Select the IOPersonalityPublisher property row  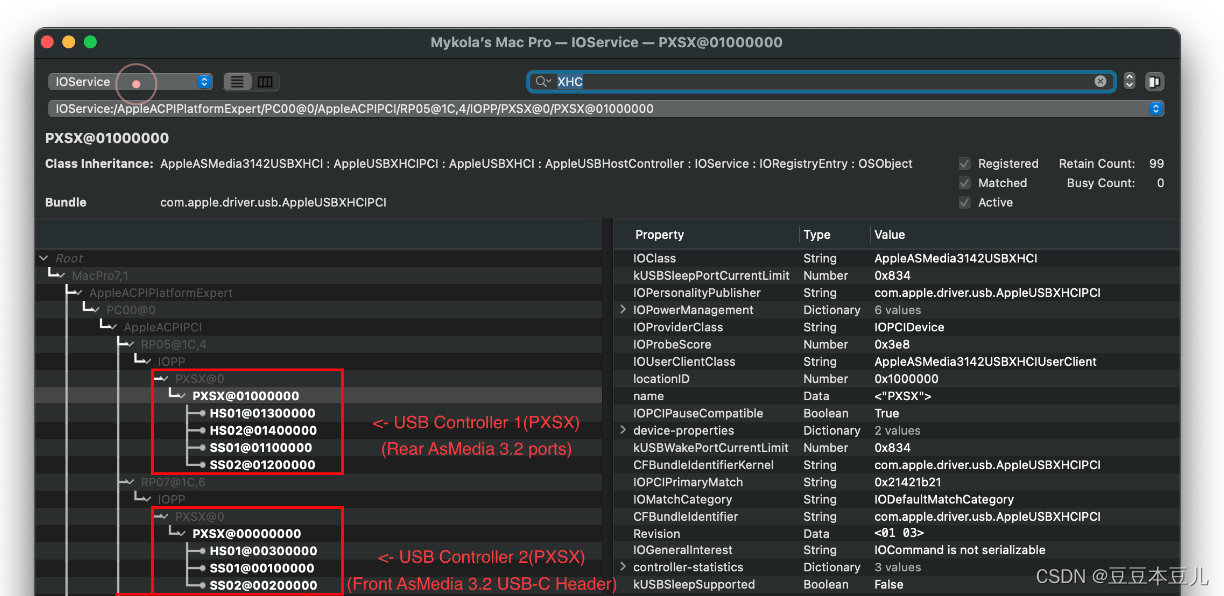(897, 293)
